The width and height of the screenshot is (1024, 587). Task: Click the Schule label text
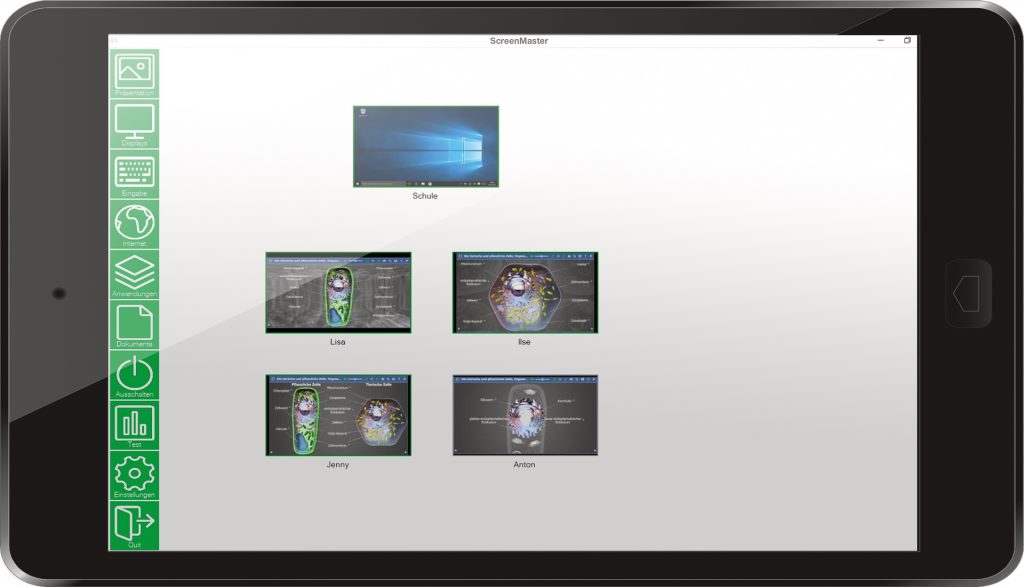click(x=425, y=196)
